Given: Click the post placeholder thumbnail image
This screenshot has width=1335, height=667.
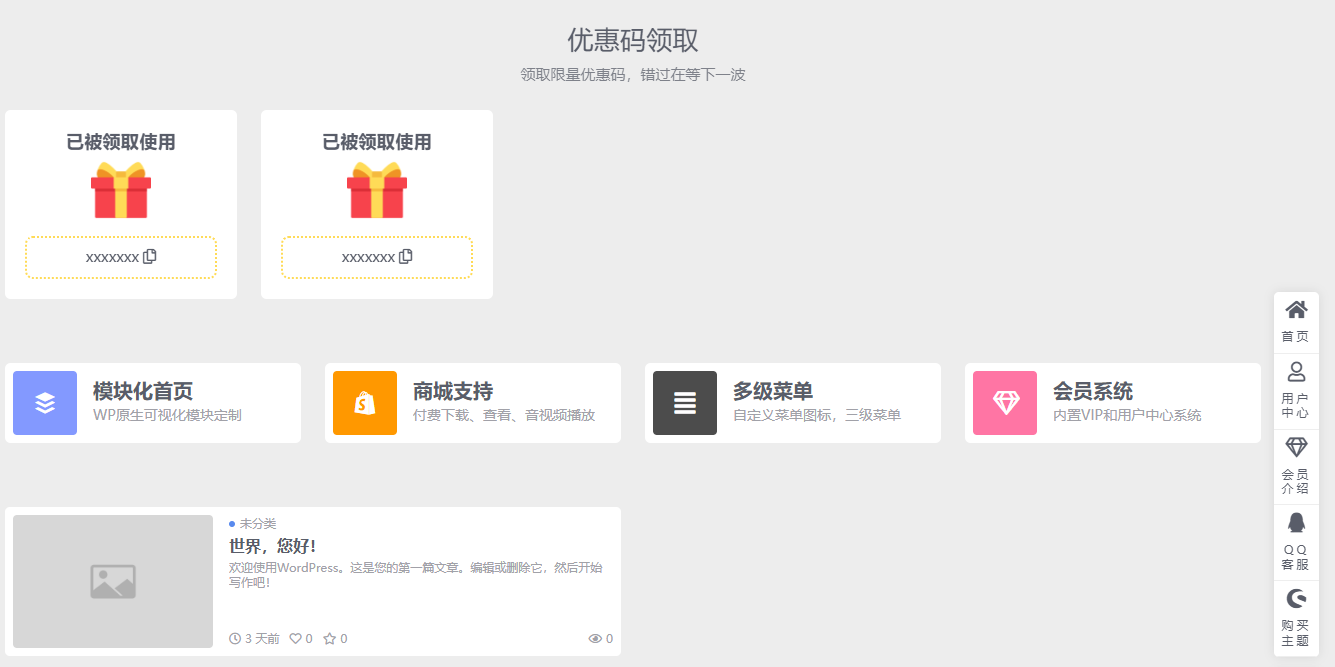Looking at the screenshot, I should coord(113,581).
